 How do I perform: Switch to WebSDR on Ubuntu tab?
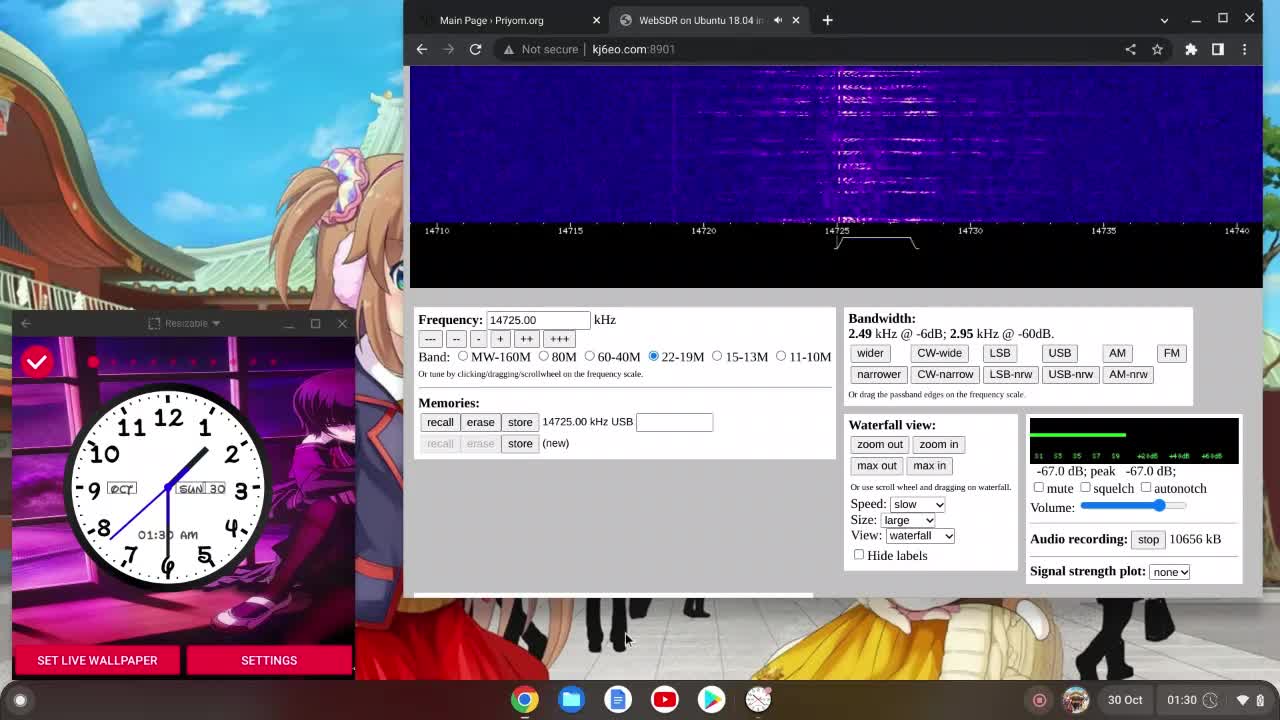(701, 20)
